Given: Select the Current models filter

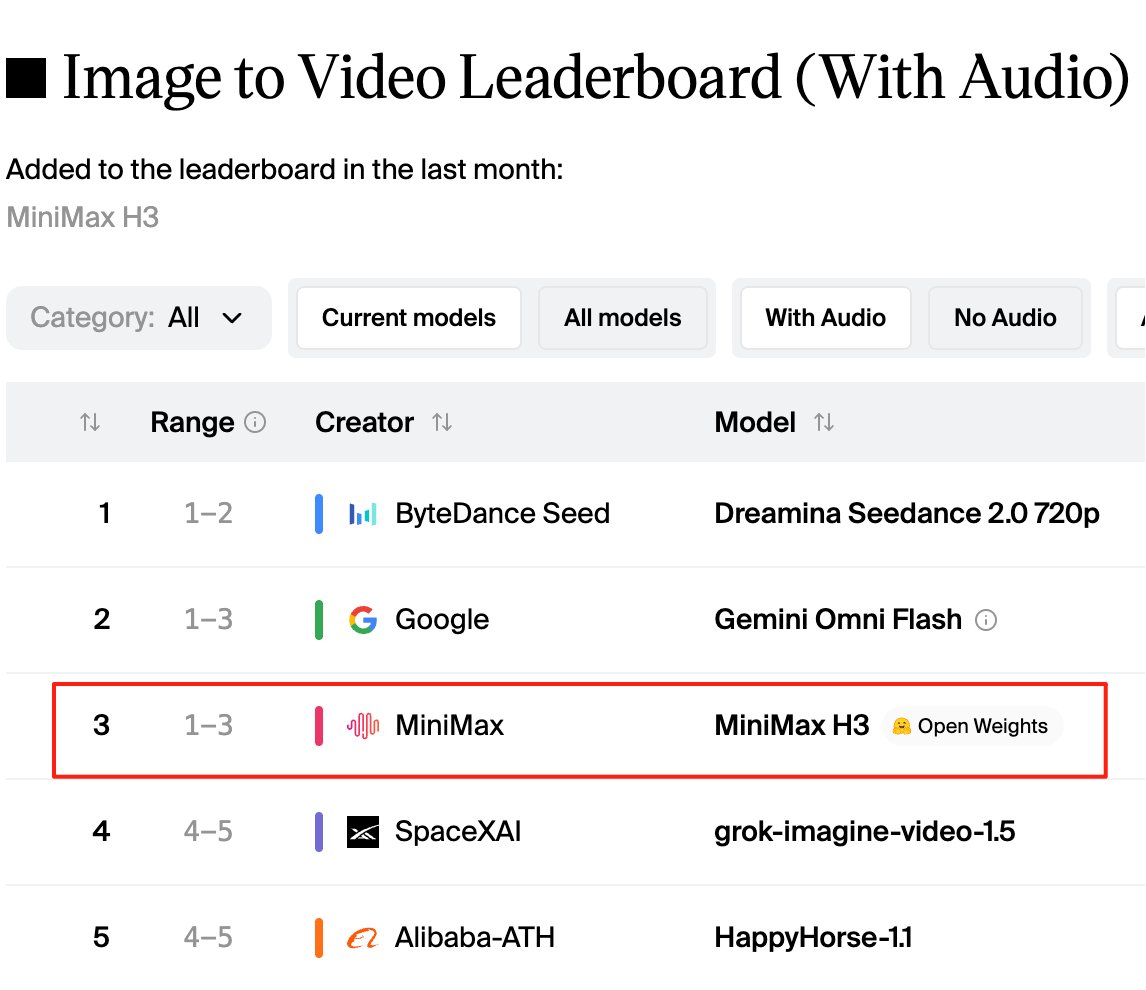Looking at the screenshot, I should [409, 318].
